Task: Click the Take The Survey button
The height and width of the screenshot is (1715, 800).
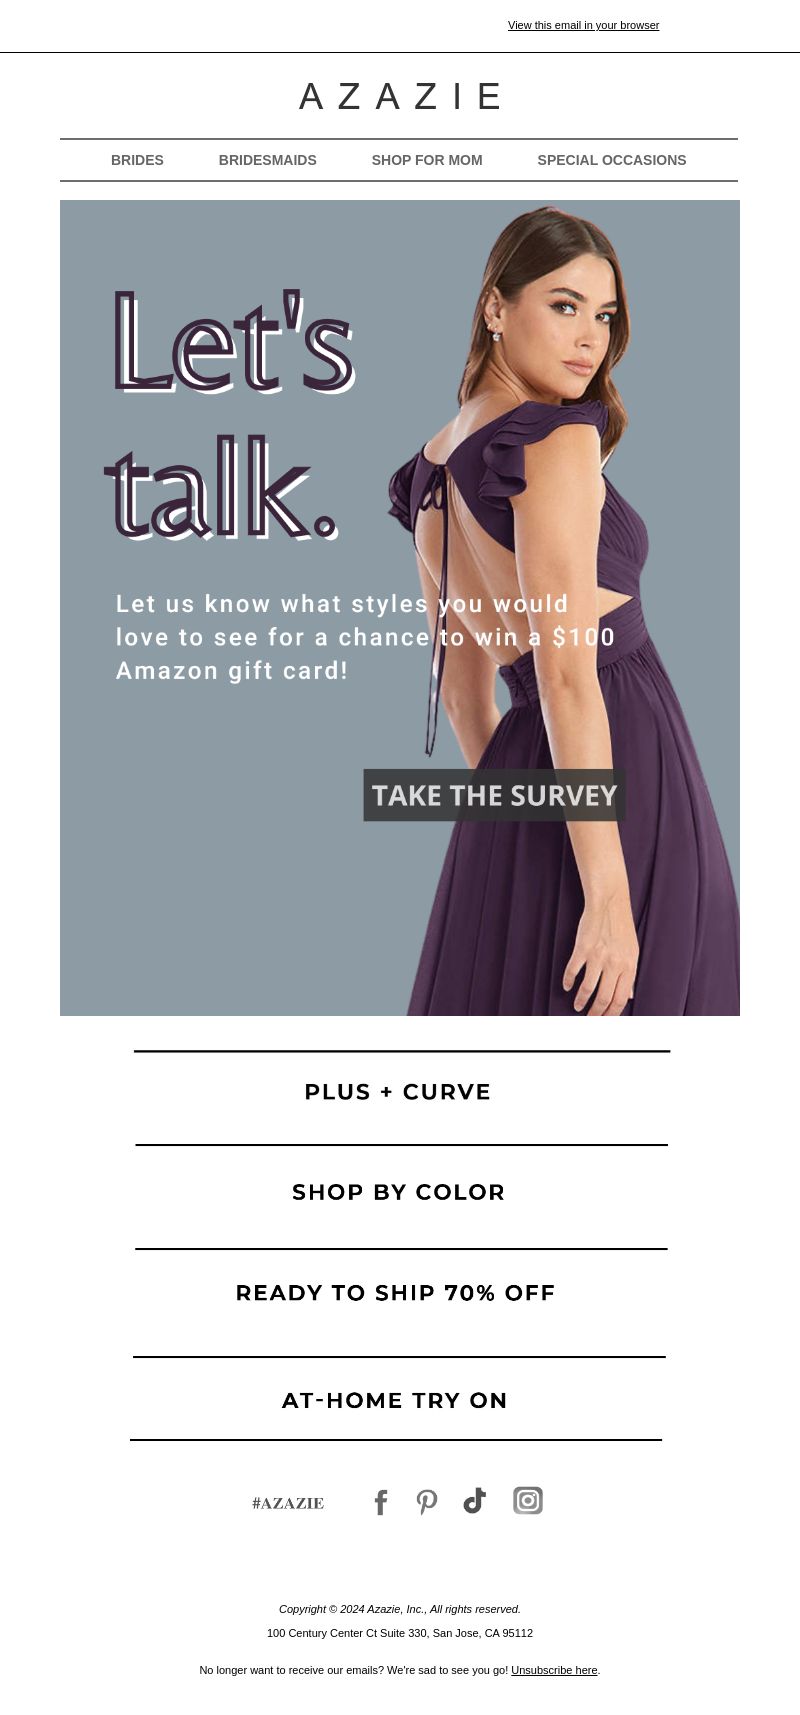Action: (x=494, y=795)
